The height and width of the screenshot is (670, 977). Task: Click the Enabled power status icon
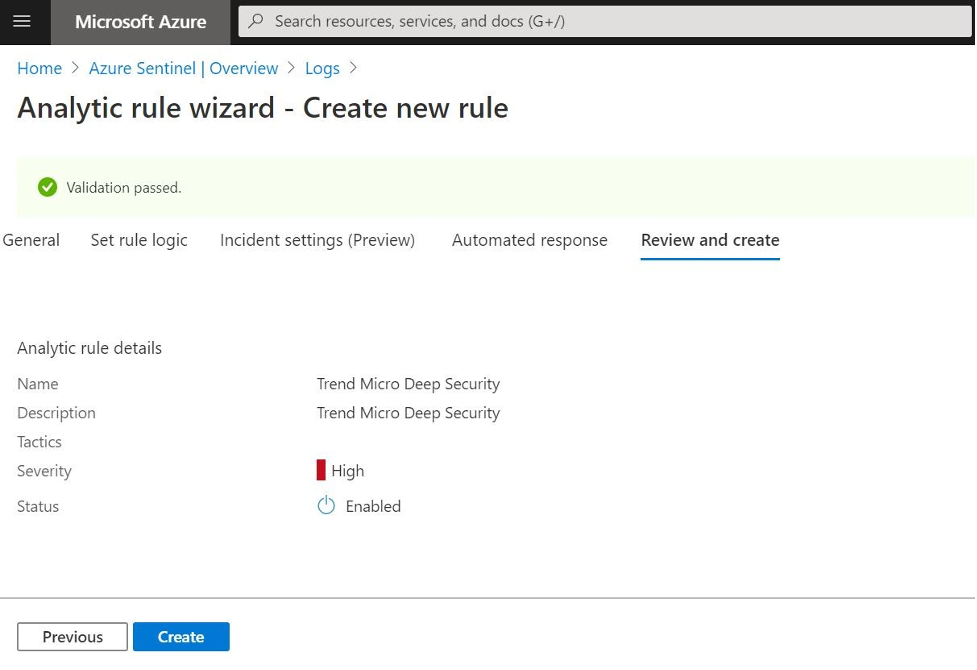(326, 505)
